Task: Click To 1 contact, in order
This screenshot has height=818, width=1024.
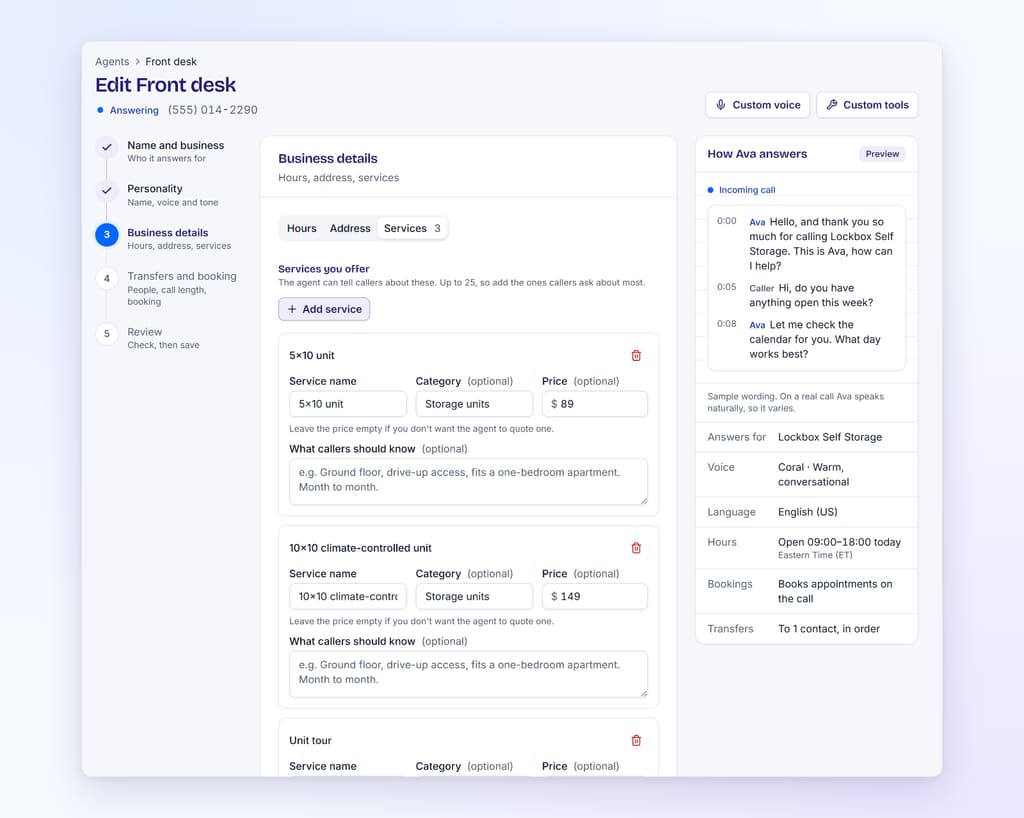Action: (x=828, y=629)
